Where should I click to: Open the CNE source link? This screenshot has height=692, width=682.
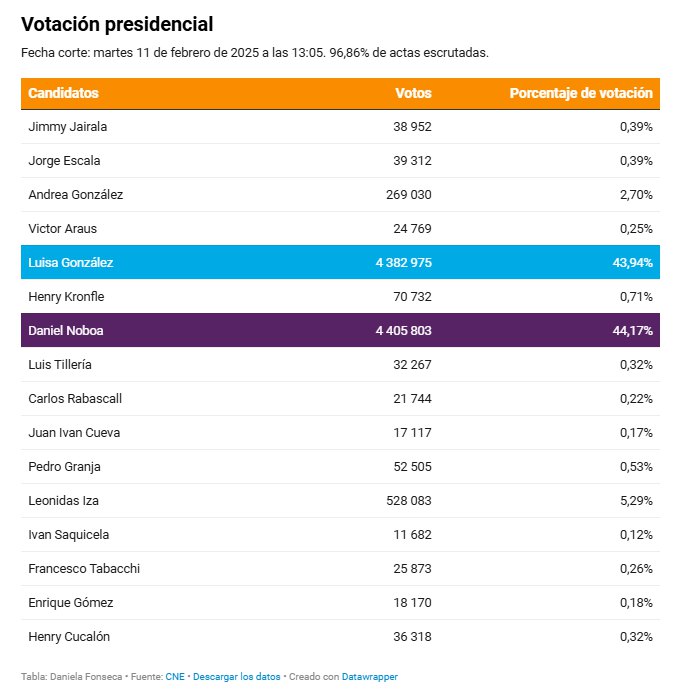tap(175, 677)
